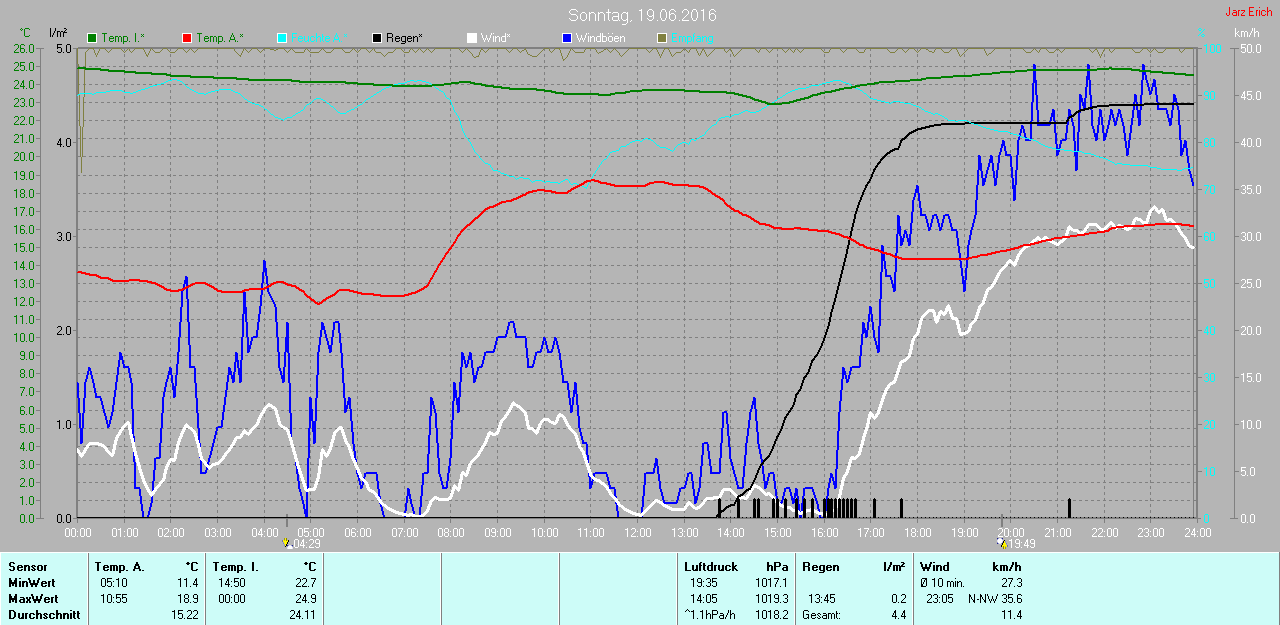Screen dimensions: 1280x625
Task: Click the pressure trend ^1.1hPa/h
Action: tap(711, 615)
